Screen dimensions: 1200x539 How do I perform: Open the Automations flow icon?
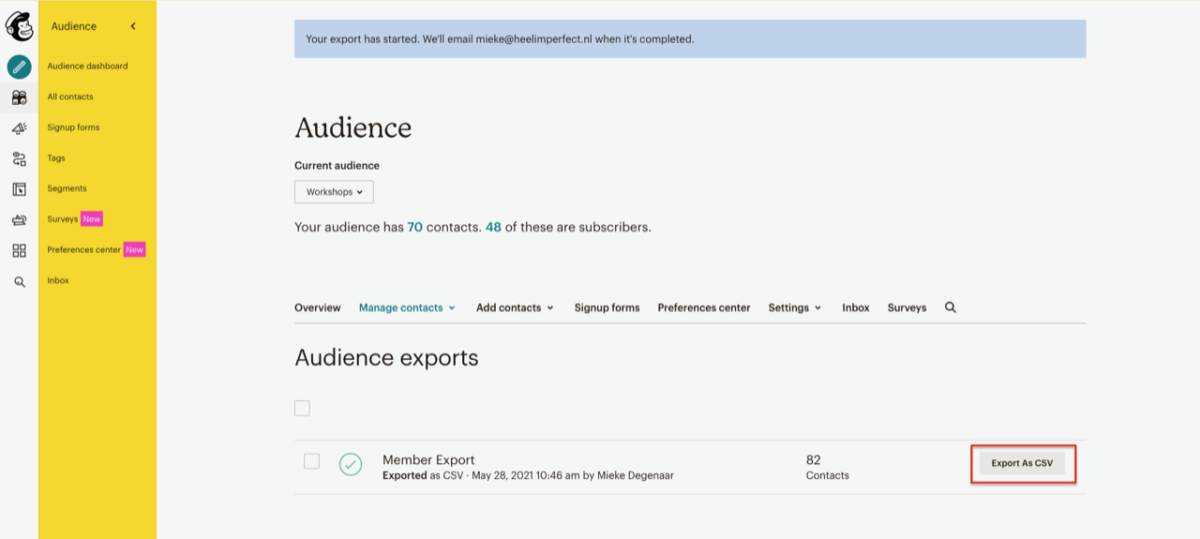pyautogui.click(x=19, y=158)
